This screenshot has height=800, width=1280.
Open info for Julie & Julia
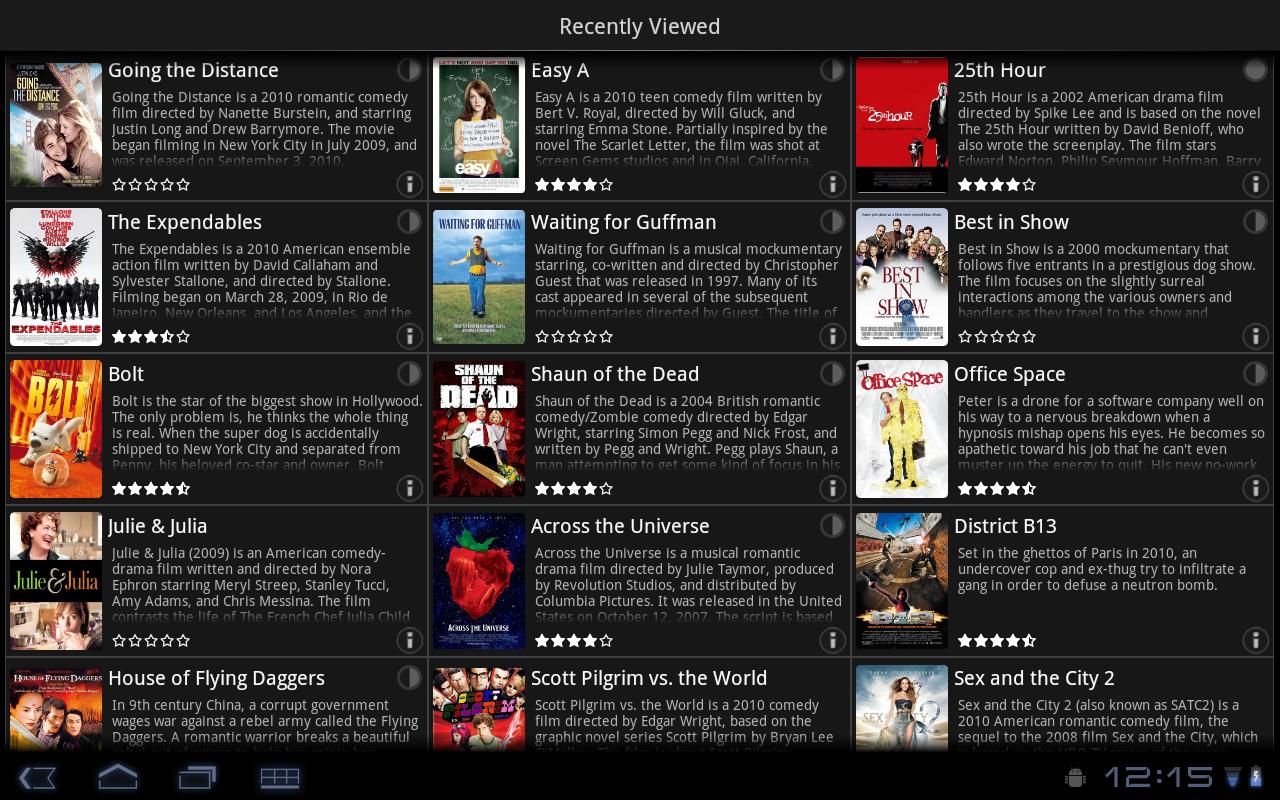pos(409,640)
